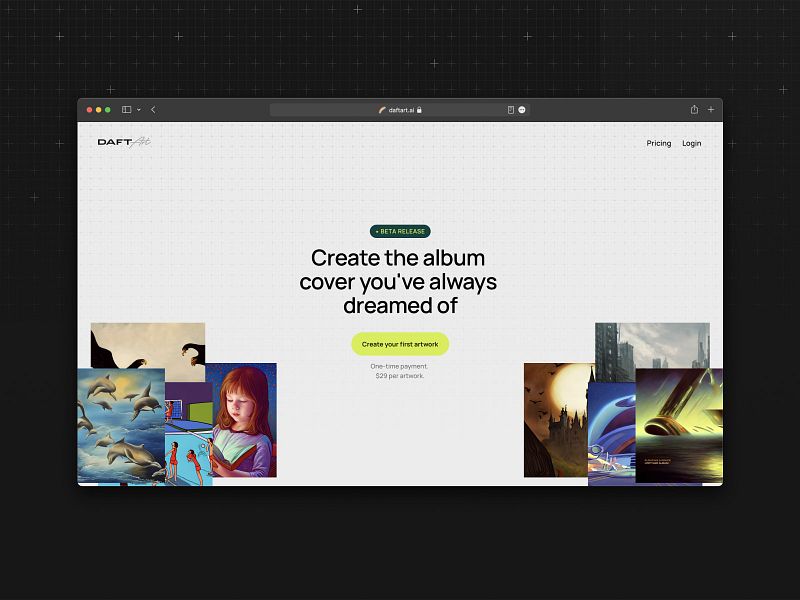Click the 'One-time payment.' text
Screen dimensions: 800x600
pyautogui.click(x=399, y=366)
